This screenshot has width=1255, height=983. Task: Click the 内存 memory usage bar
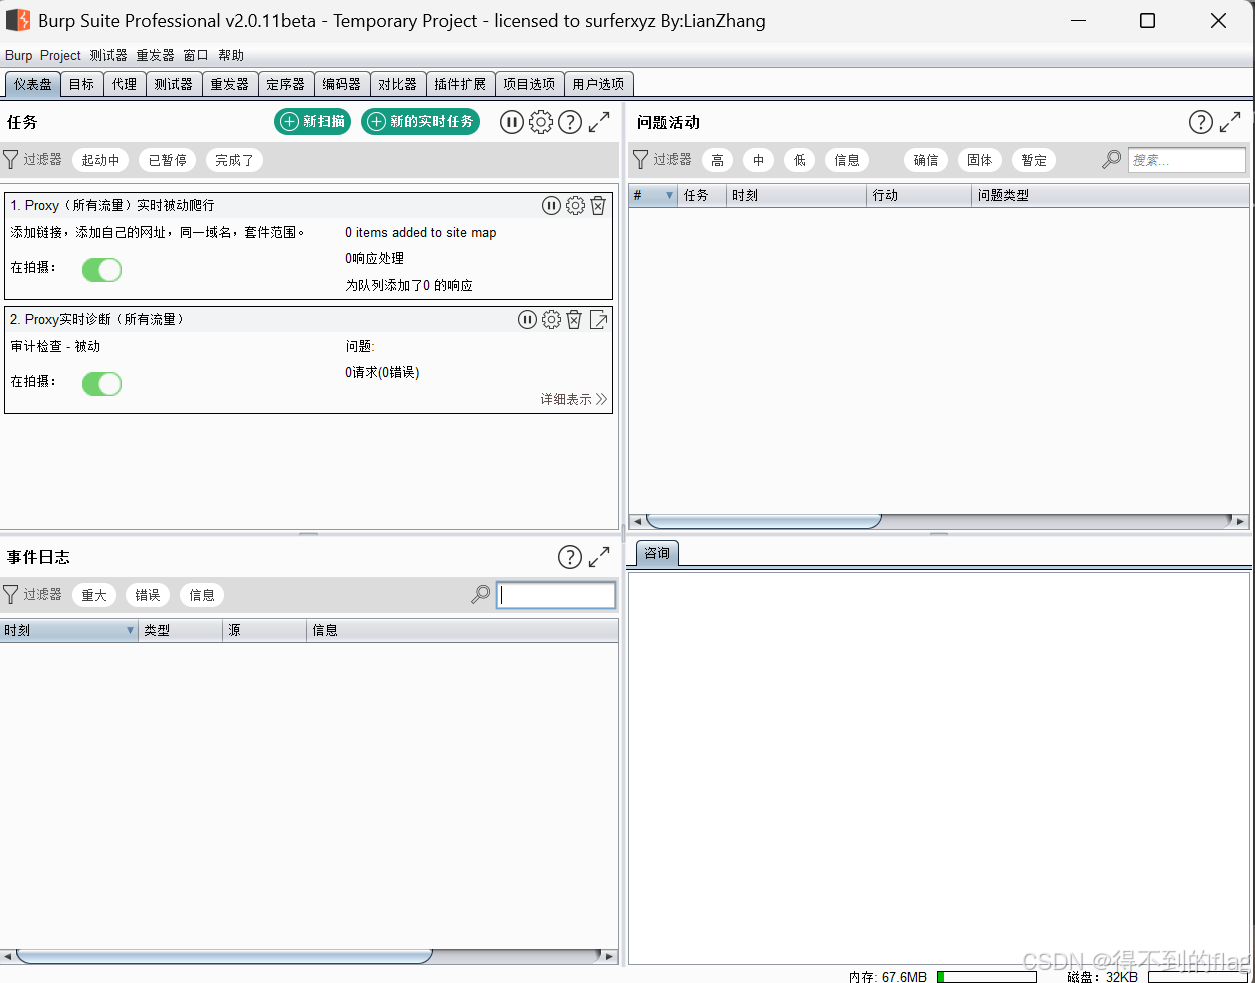click(986, 977)
